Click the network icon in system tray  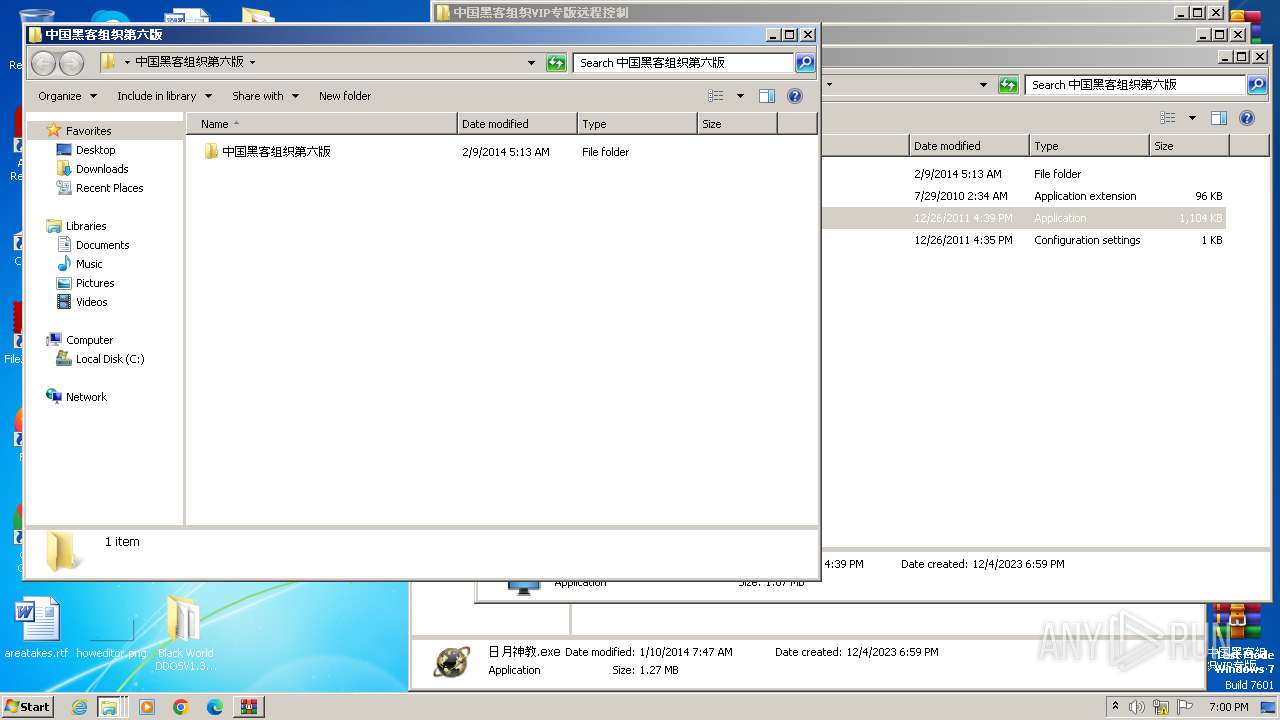1161,707
